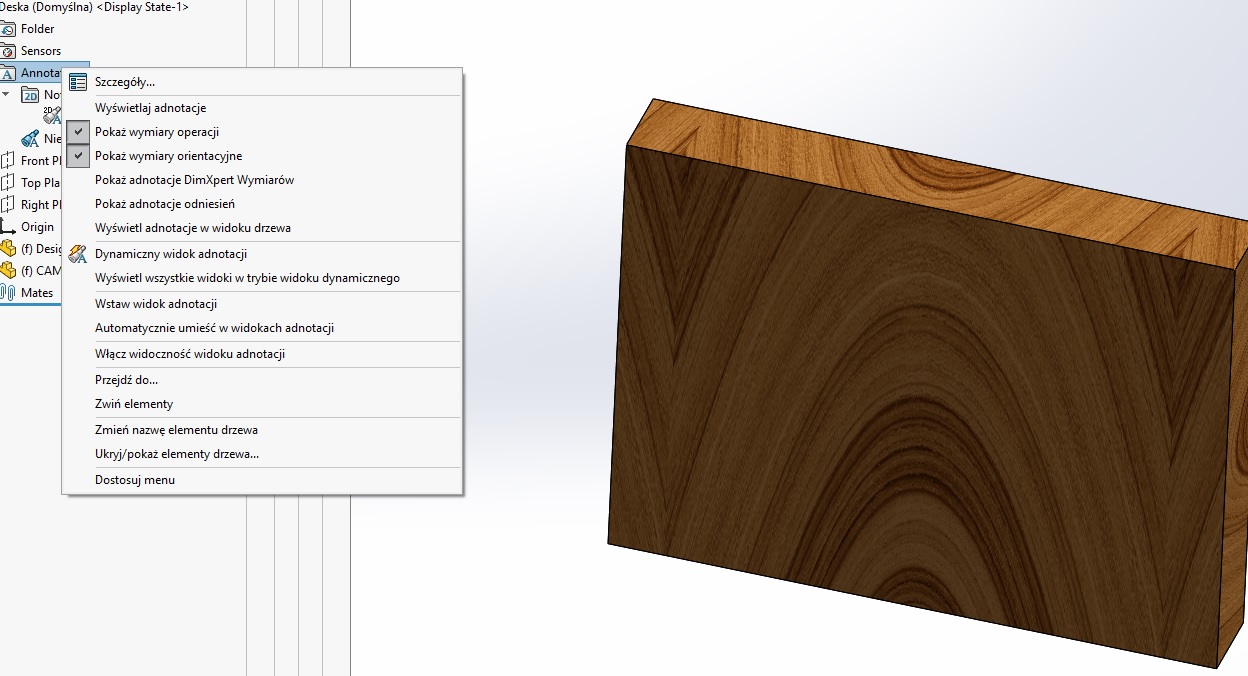Uncheck Pokaż wymiary operacji
Image resolution: width=1248 pixels, height=676 pixels.
(x=79, y=132)
